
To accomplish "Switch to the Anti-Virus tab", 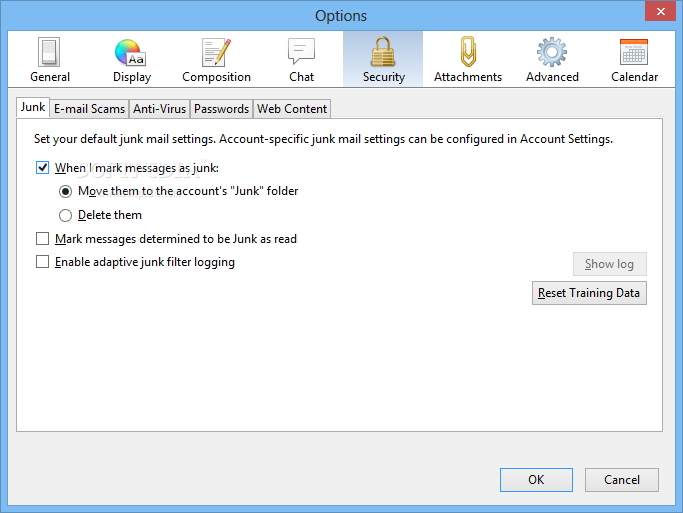I will (159, 109).
